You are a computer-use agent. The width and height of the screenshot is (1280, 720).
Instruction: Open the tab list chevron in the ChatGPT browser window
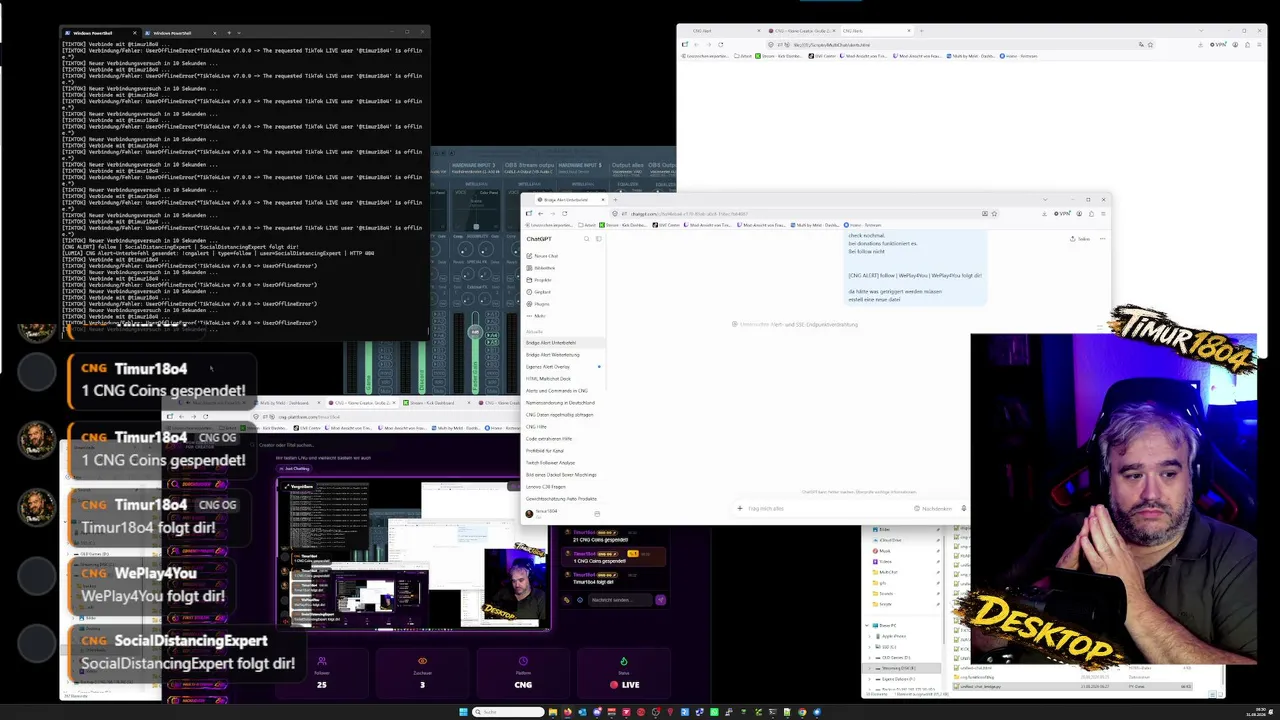pyautogui.click(x=1046, y=200)
